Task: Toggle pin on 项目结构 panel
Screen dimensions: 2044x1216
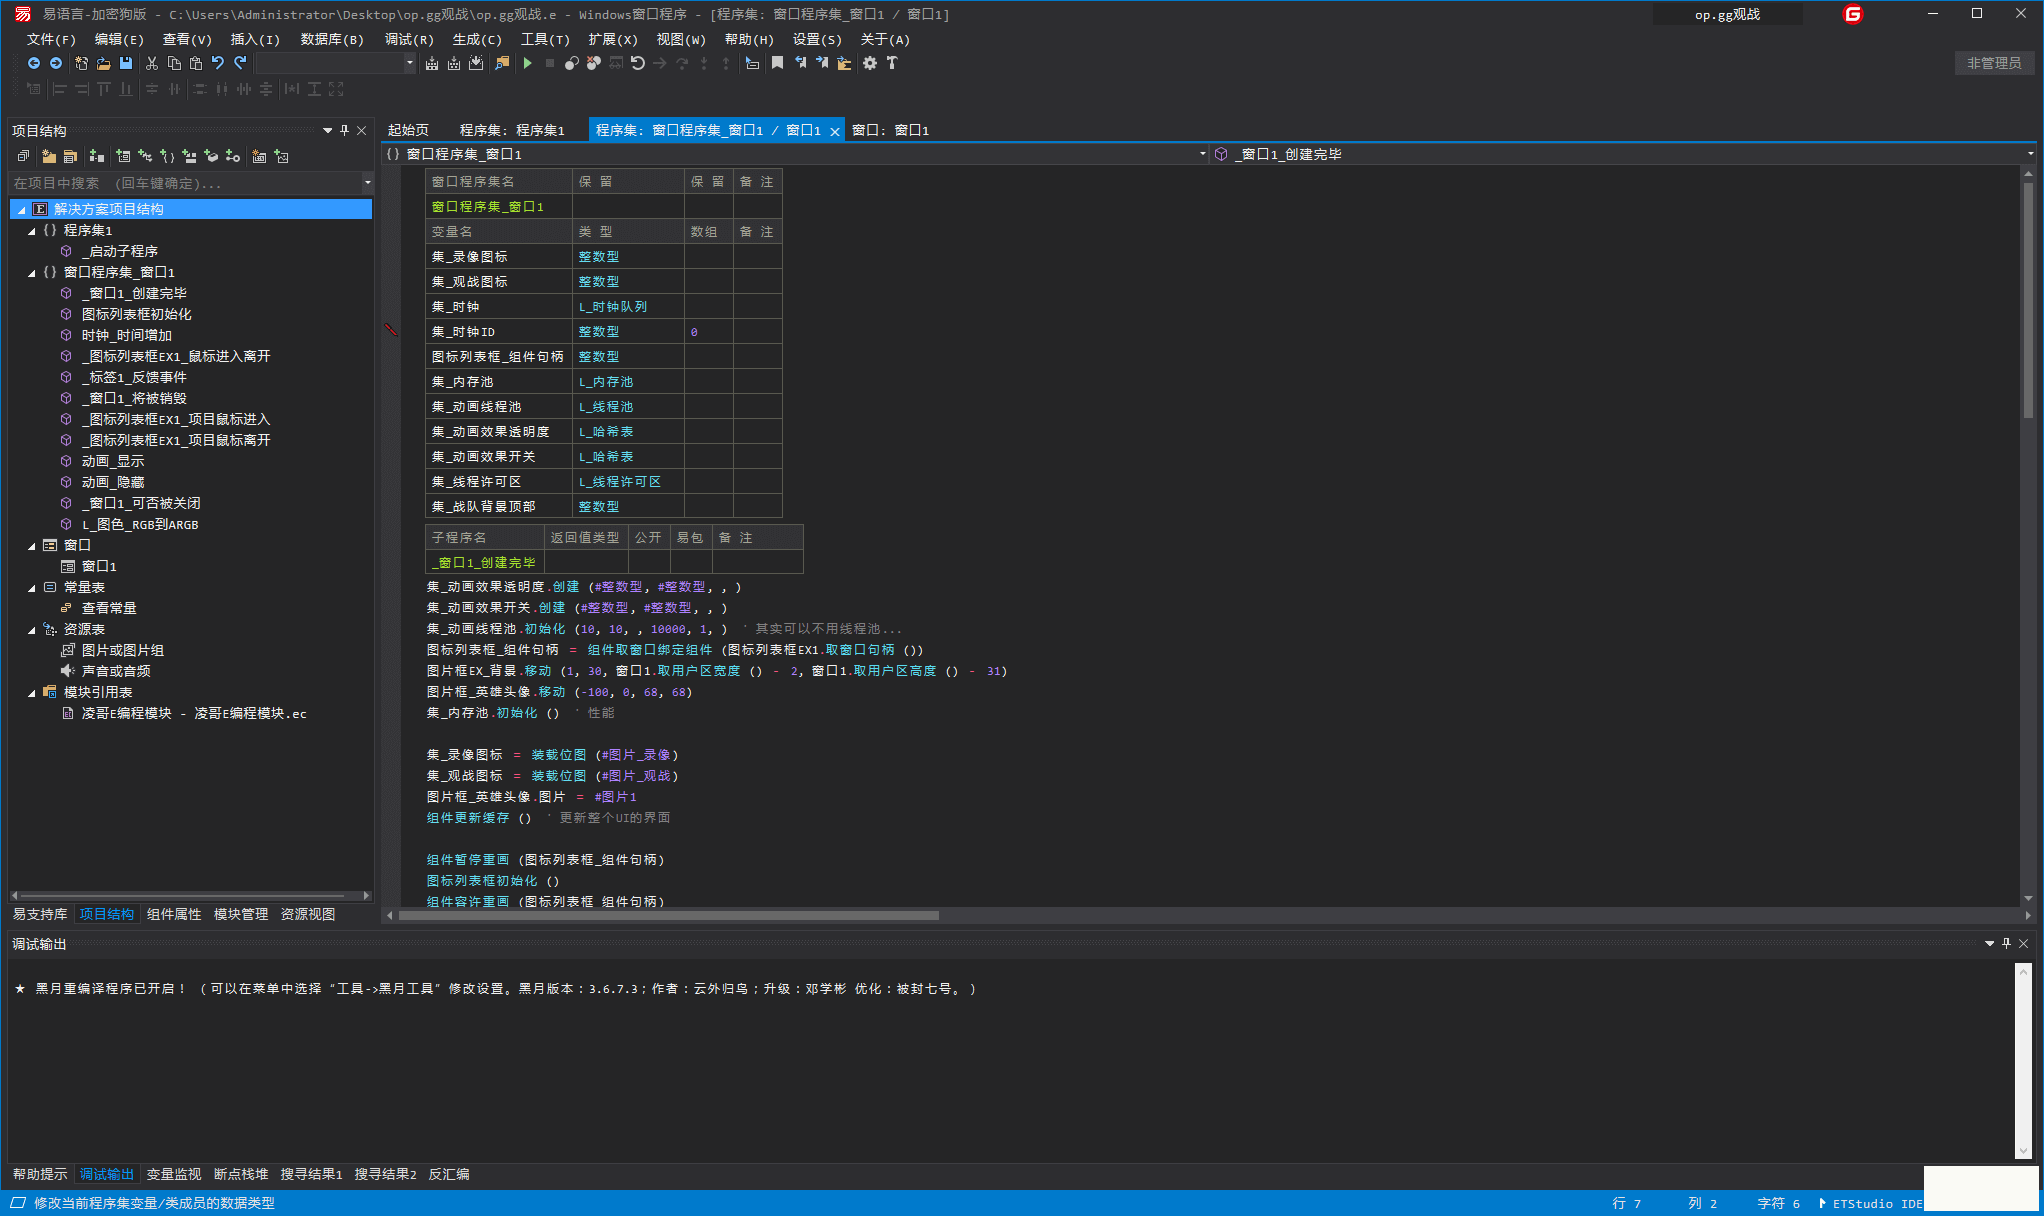Action: tap(345, 130)
